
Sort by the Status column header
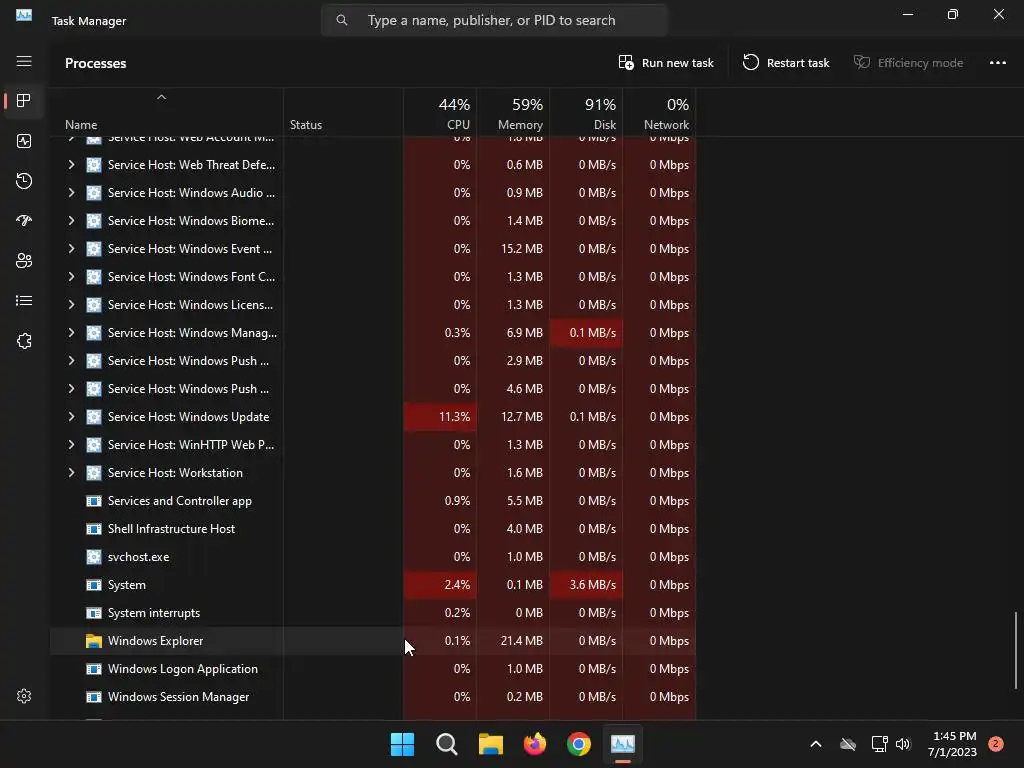coord(343,112)
